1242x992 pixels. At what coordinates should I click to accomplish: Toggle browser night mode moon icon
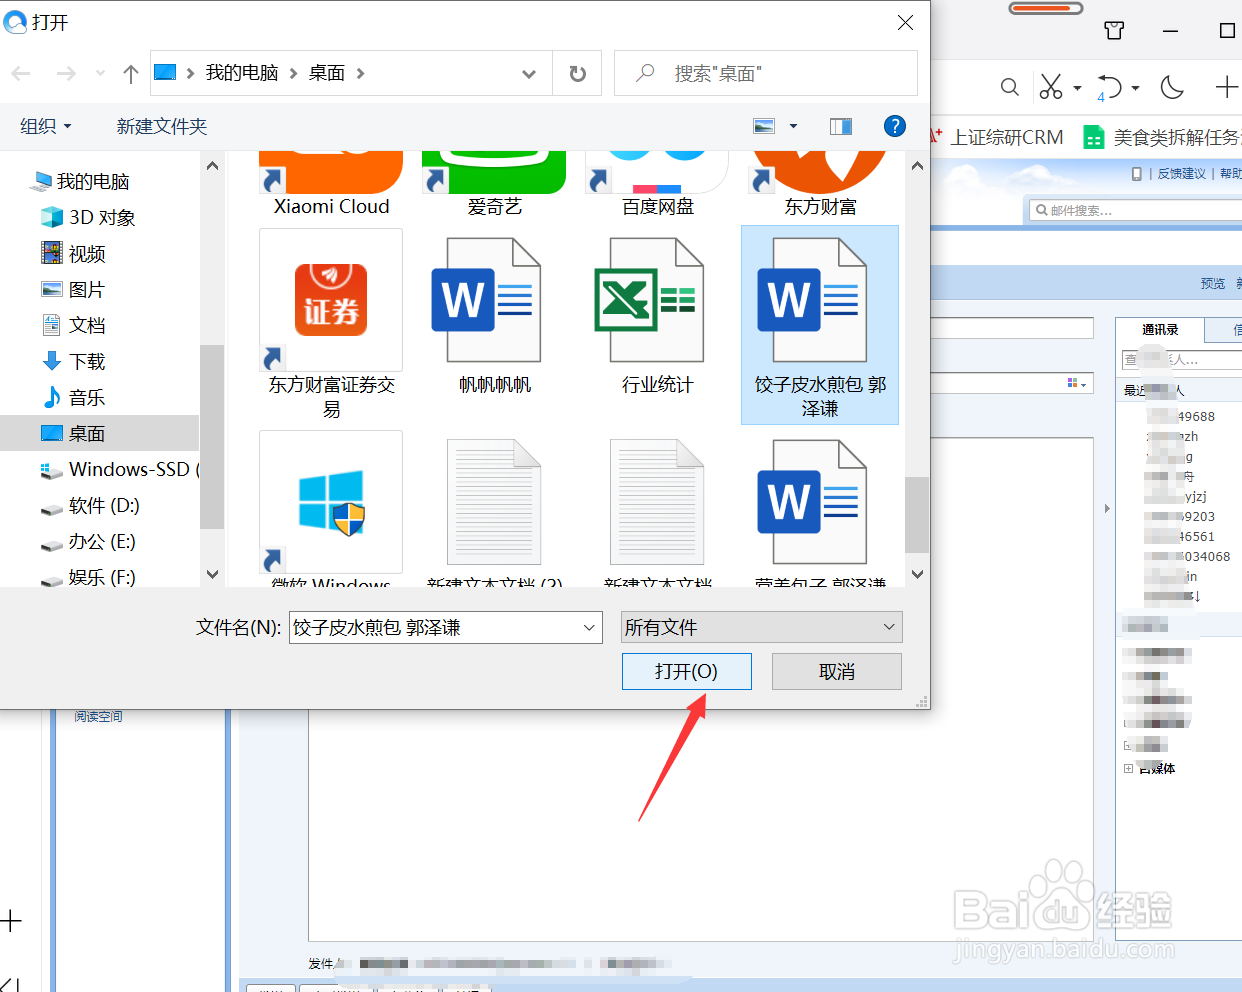click(x=1172, y=87)
